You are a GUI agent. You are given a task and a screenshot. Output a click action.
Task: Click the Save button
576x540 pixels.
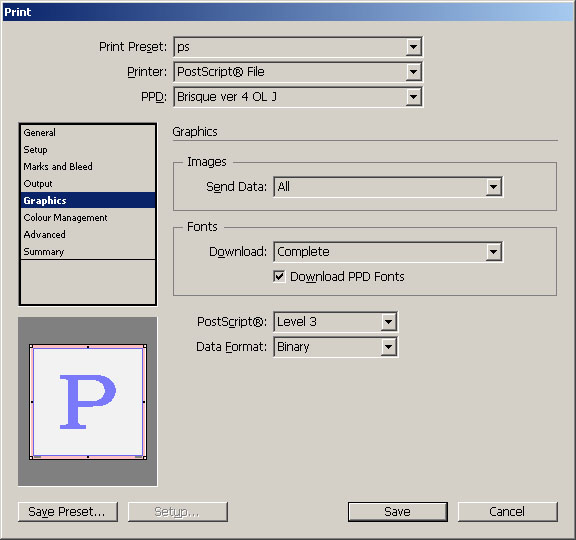click(398, 512)
